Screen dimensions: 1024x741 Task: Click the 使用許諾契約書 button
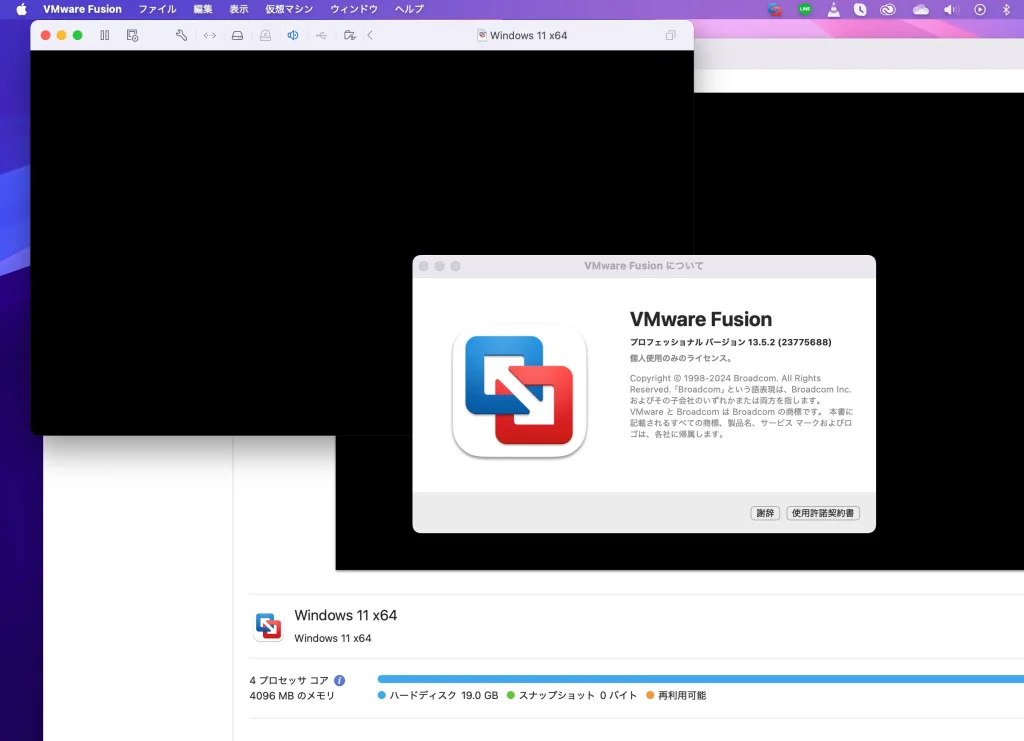[x=823, y=513]
